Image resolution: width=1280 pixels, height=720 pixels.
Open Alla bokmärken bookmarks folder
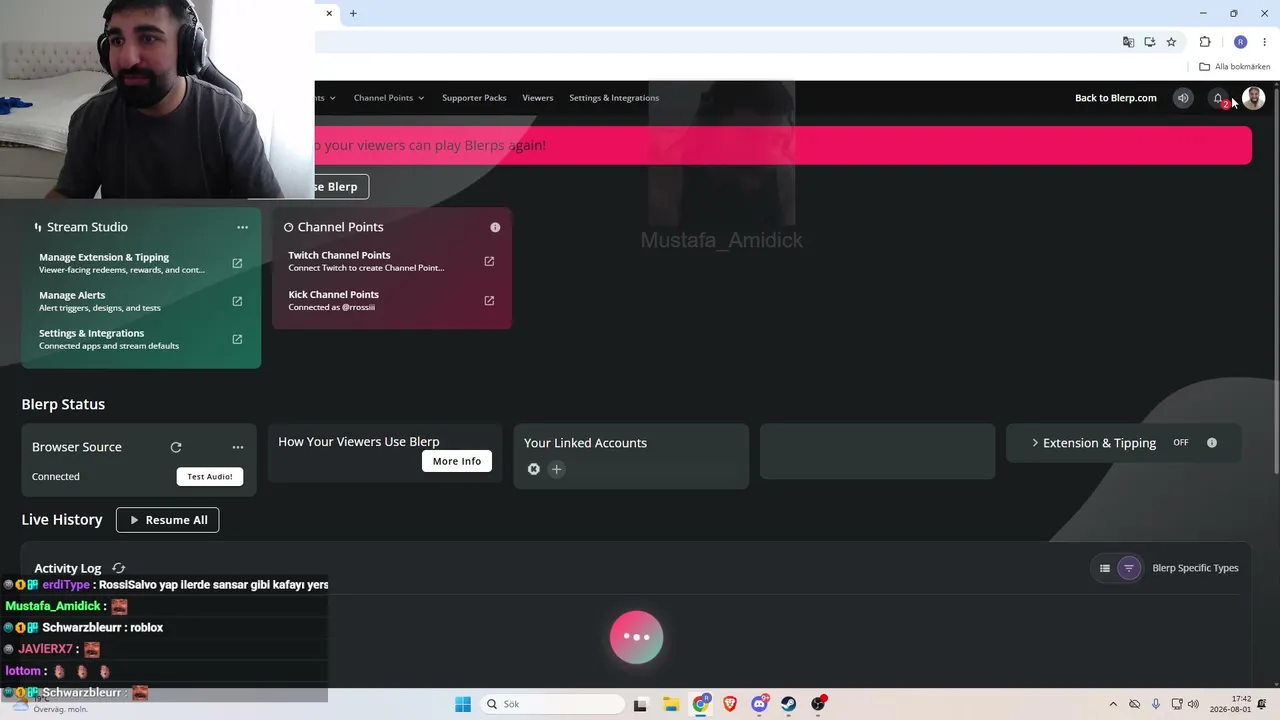coord(1235,67)
